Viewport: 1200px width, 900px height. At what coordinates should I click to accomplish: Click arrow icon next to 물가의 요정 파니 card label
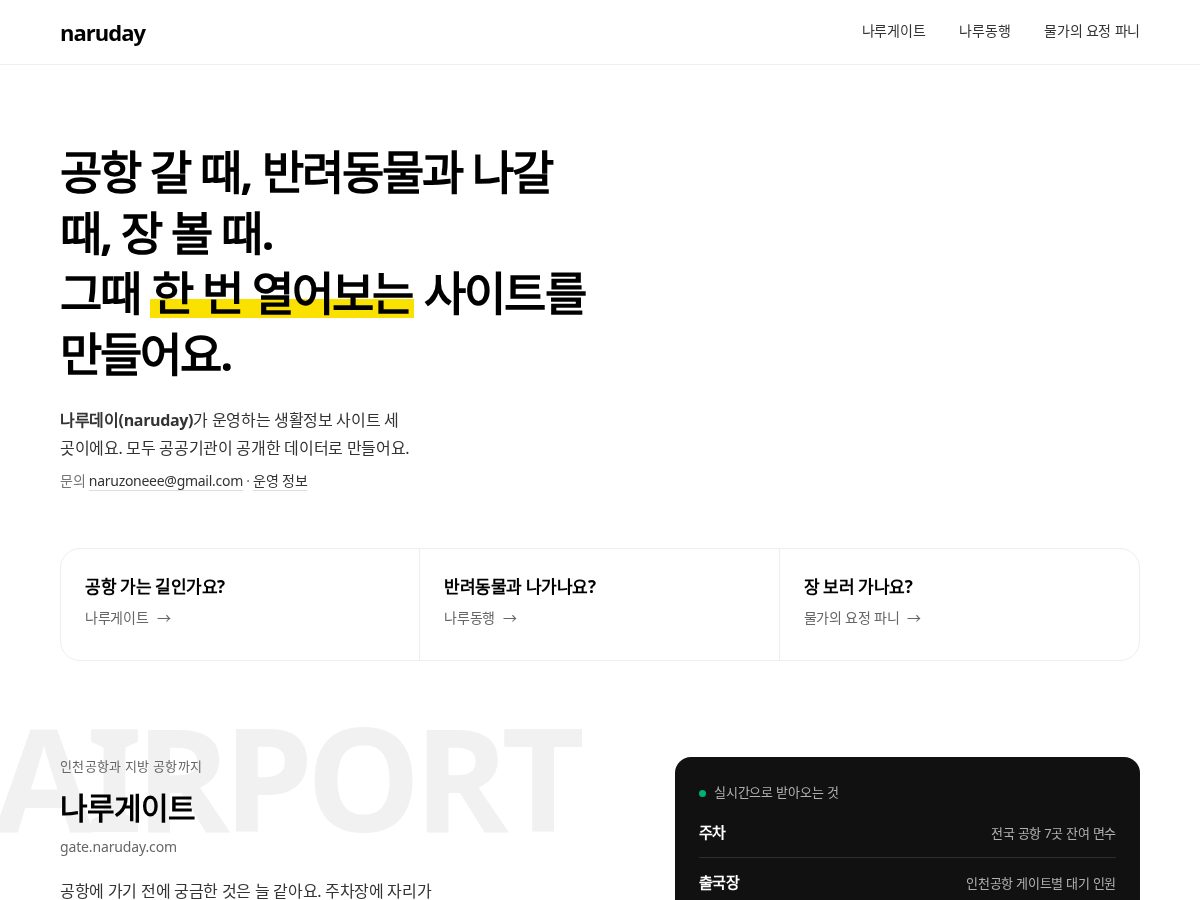pos(914,618)
